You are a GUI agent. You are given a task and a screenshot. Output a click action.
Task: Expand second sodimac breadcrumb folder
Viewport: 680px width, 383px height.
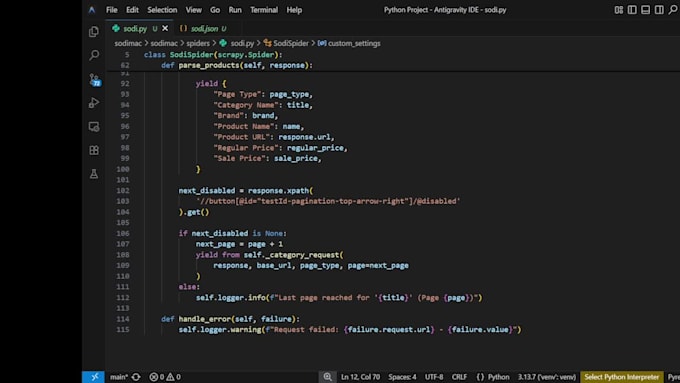(164, 43)
